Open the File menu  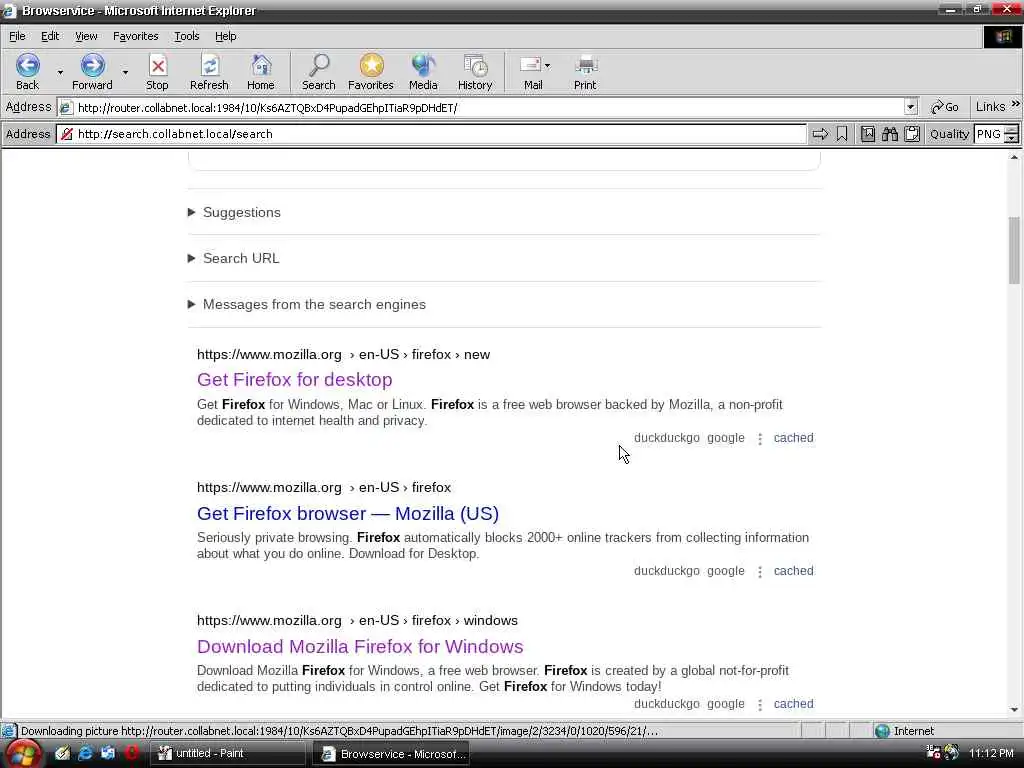[17, 37]
